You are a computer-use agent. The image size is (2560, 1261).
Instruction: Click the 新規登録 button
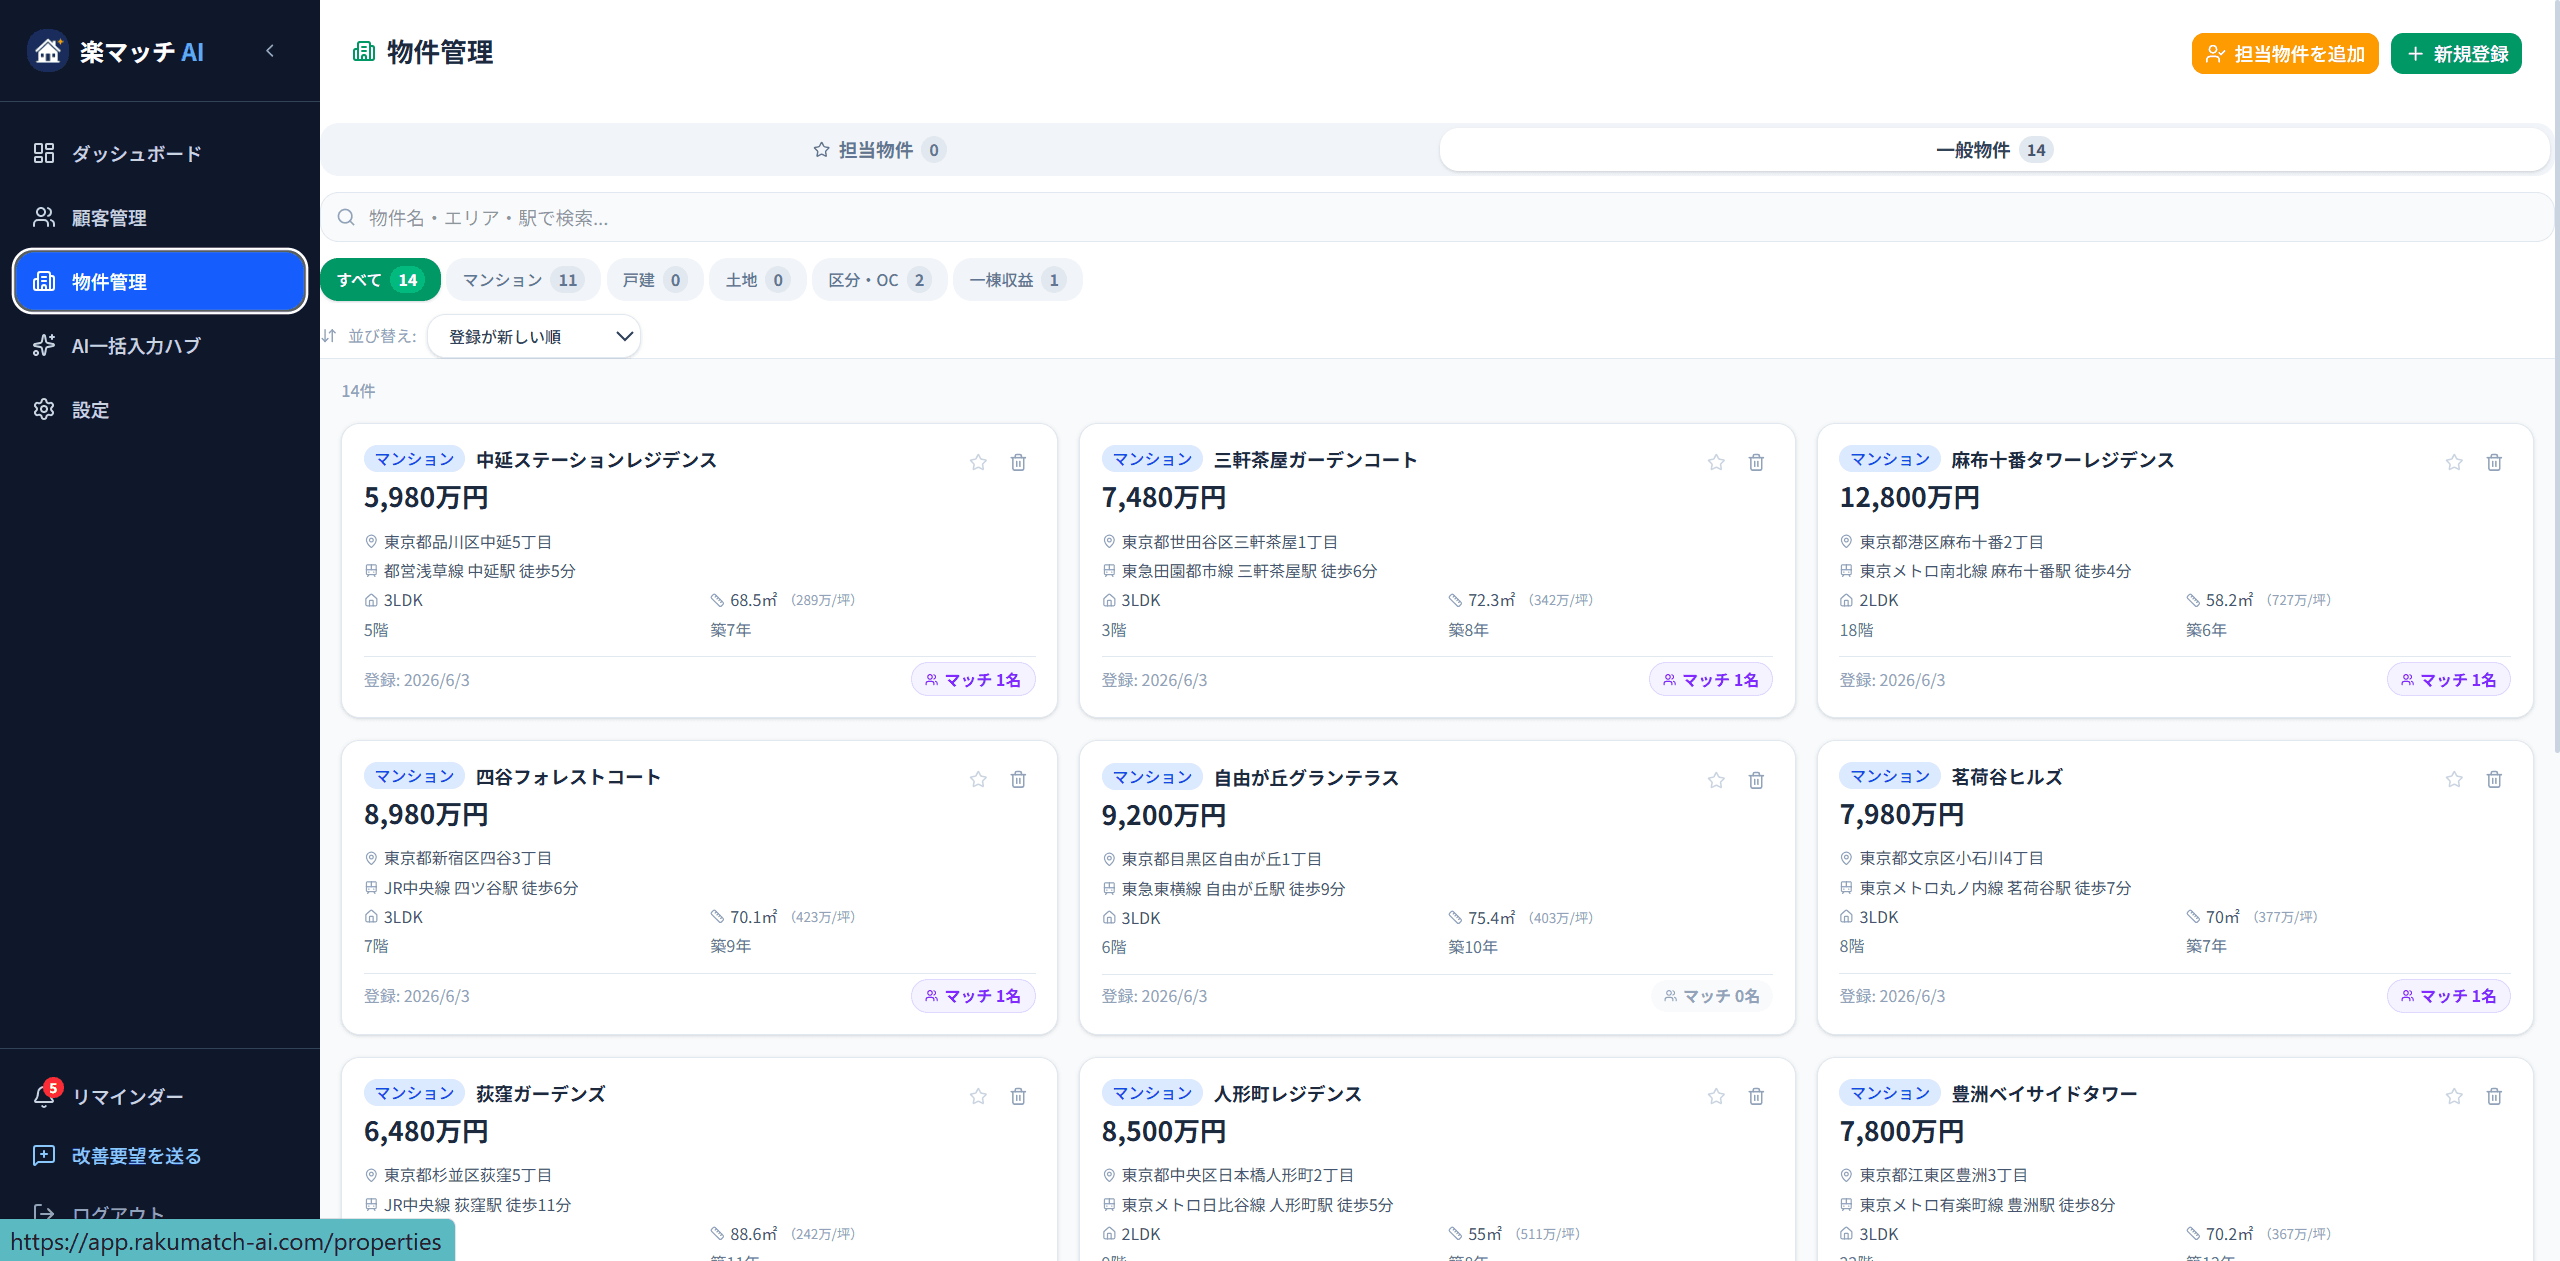click(x=2456, y=53)
